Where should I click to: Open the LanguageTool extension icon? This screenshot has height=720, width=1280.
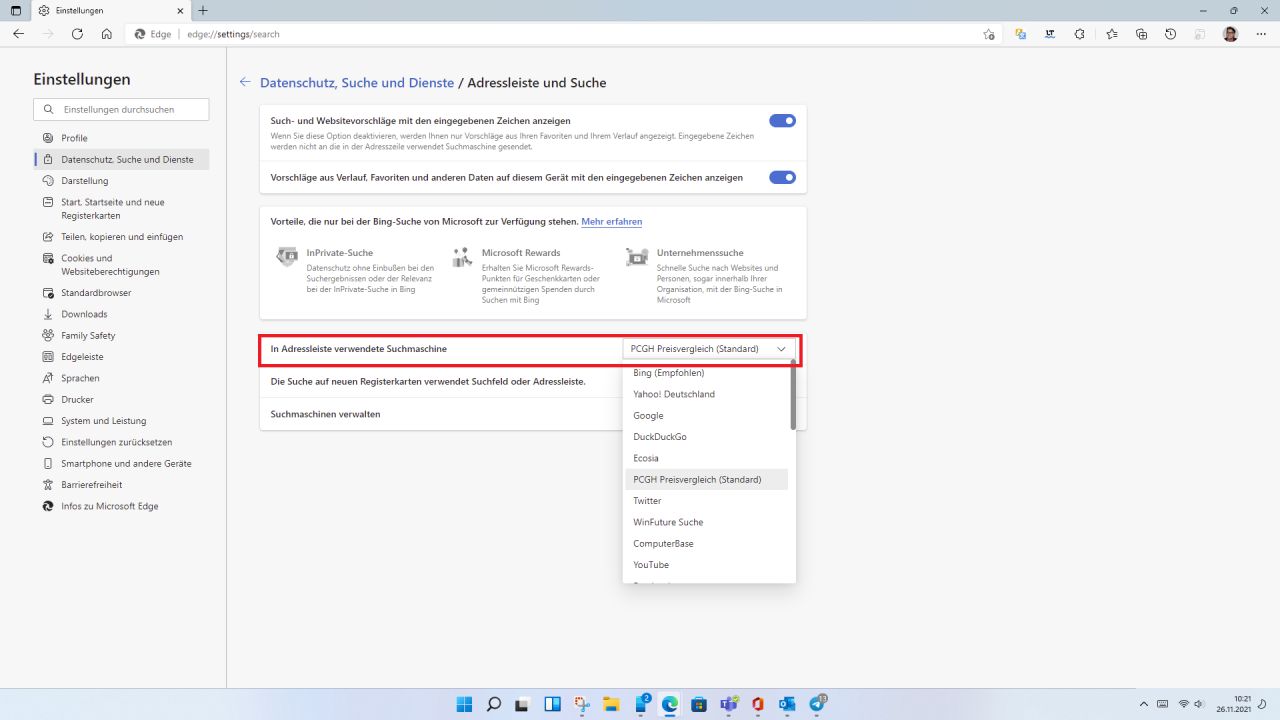1050,34
